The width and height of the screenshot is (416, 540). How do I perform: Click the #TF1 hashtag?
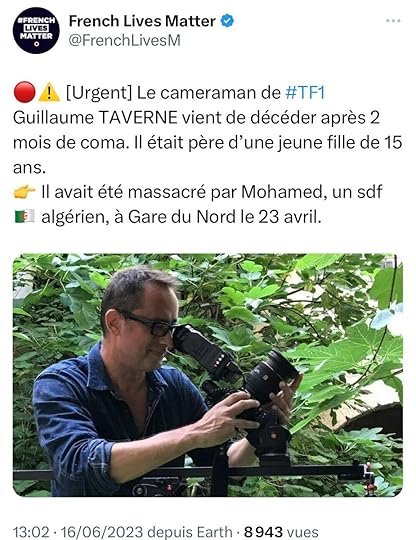point(305,93)
